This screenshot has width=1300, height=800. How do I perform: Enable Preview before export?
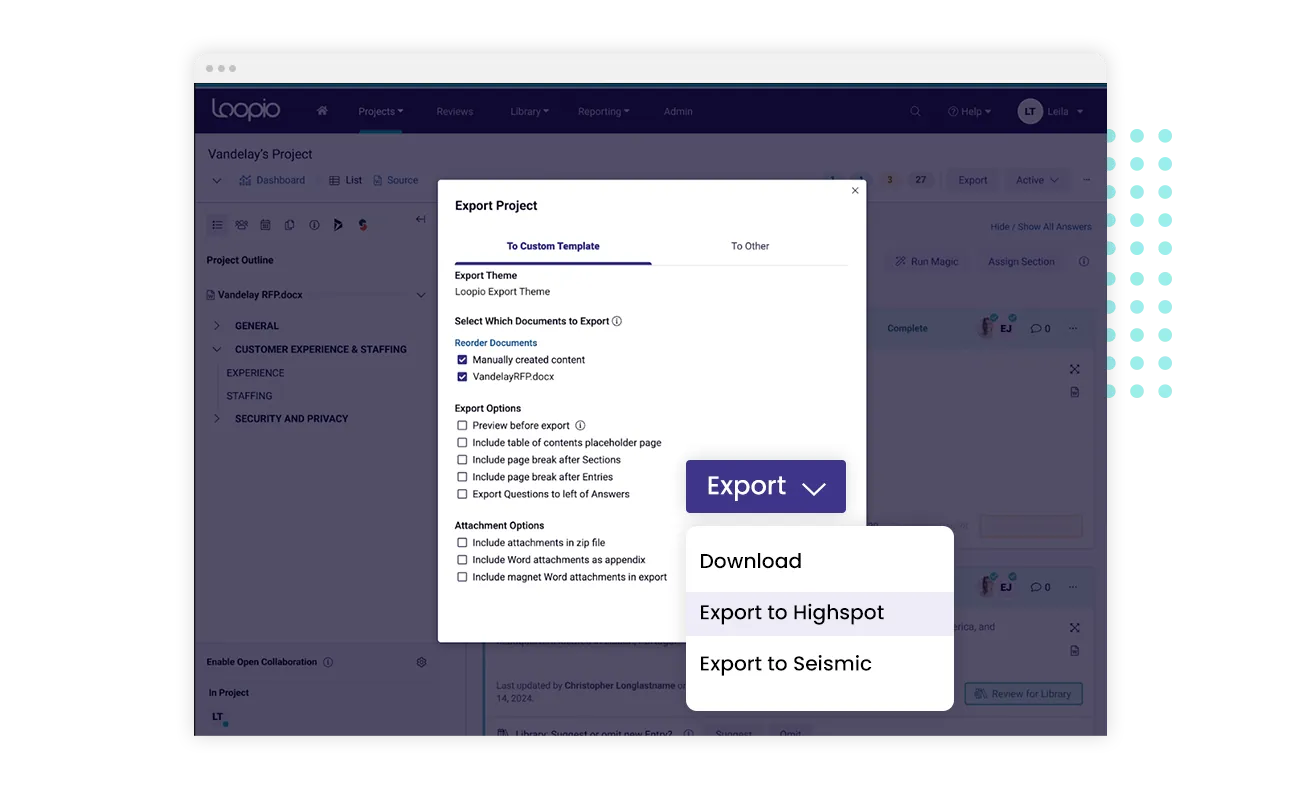[x=462, y=426]
